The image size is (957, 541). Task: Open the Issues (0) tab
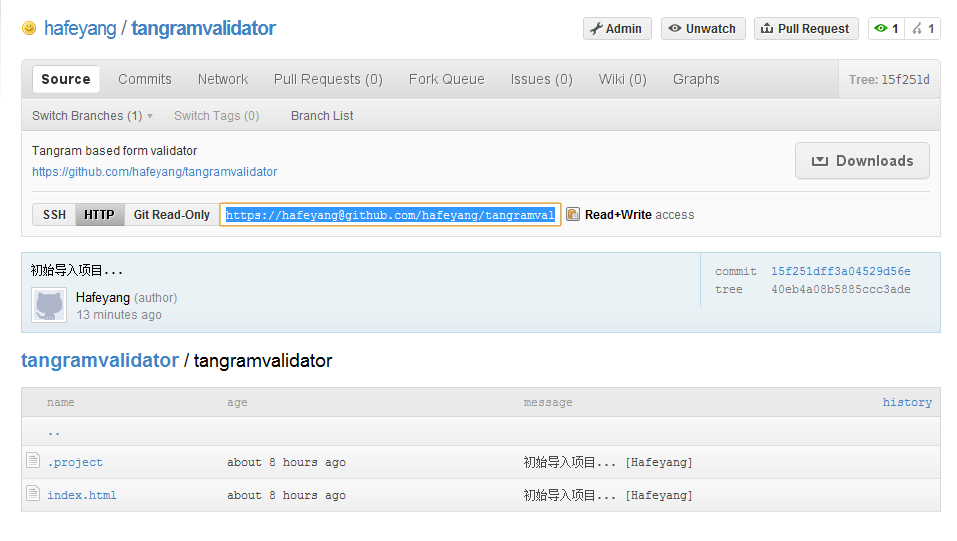(542, 79)
